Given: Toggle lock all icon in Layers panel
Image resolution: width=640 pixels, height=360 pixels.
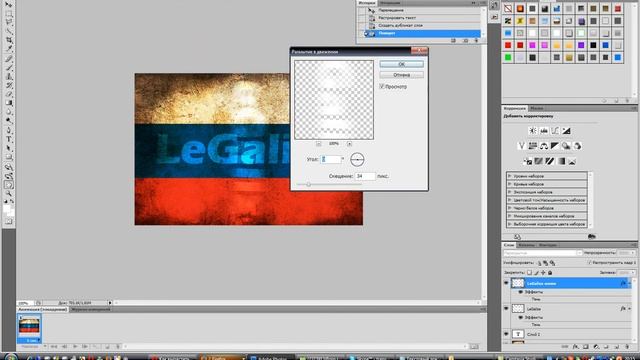Looking at the screenshot, I should (550, 272).
